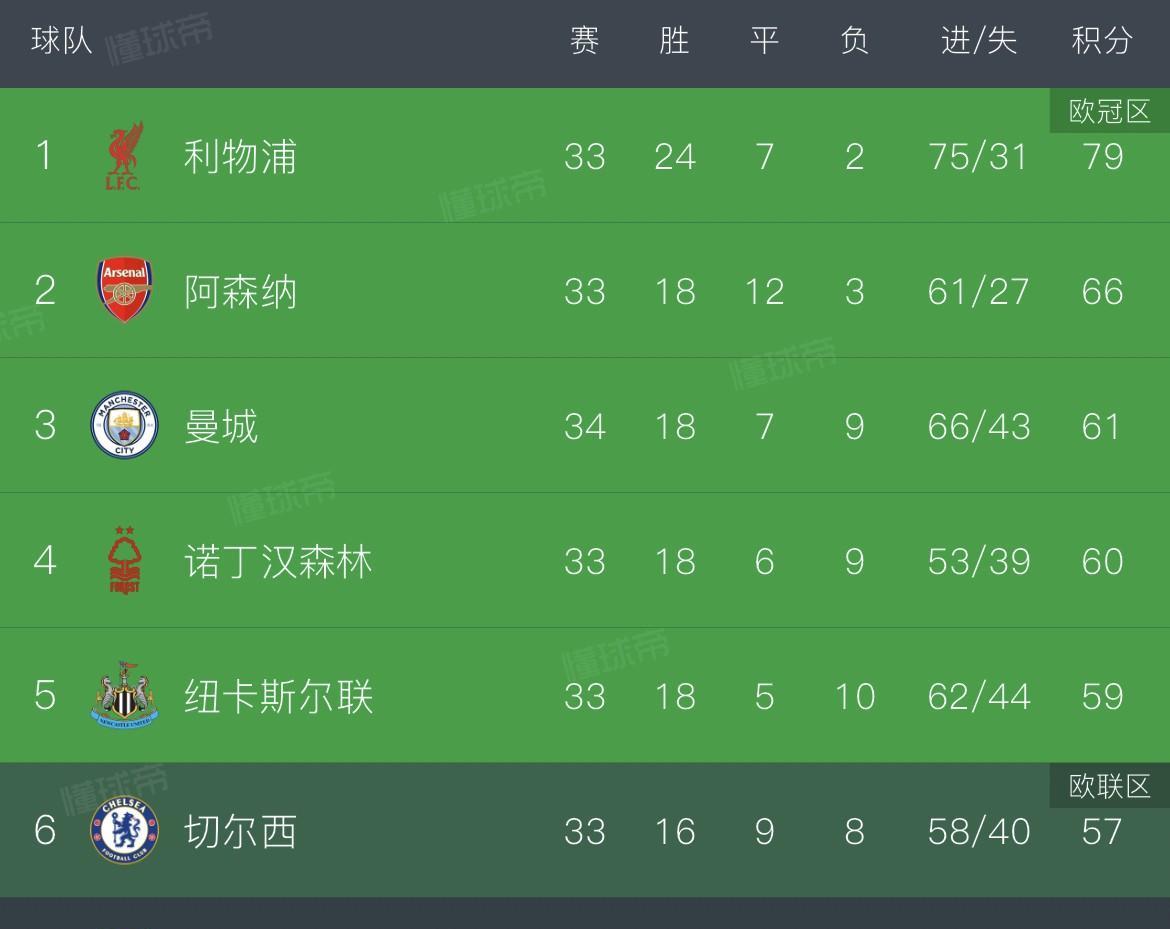Open team 阿森纳 from the standings
This screenshot has width=1170, height=929.
(240, 292)
